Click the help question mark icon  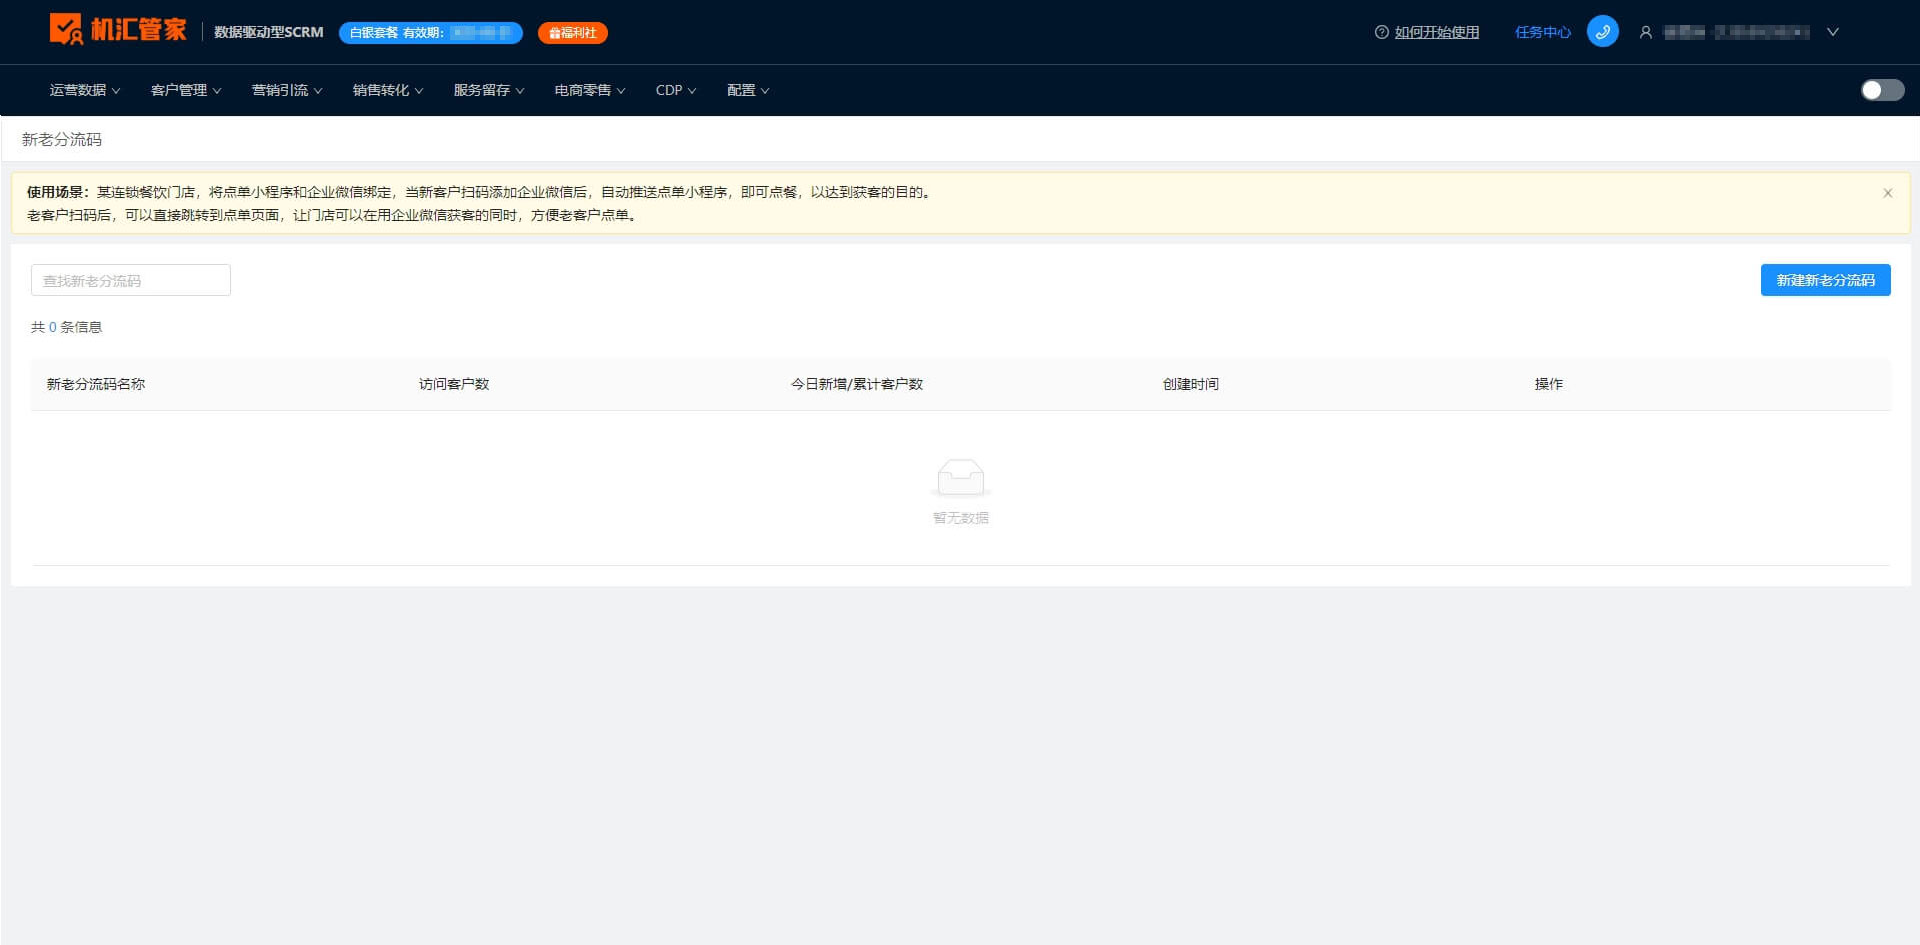click(1381, 32)
